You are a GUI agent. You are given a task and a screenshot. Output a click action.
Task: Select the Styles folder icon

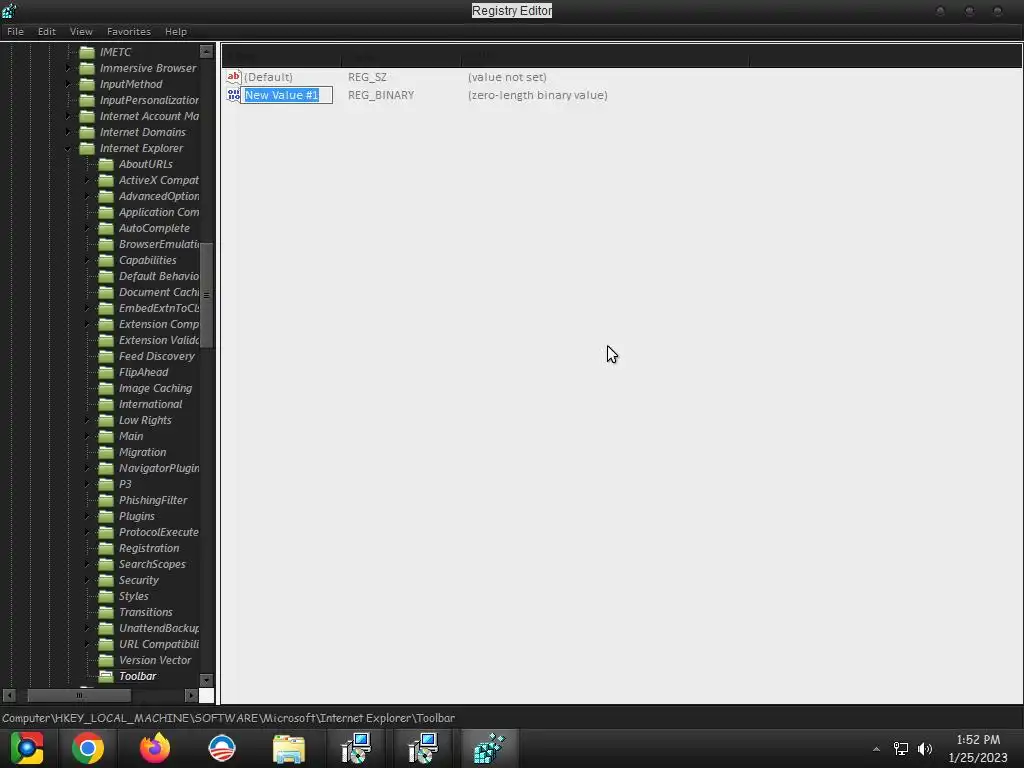click(x=106, y=596)
